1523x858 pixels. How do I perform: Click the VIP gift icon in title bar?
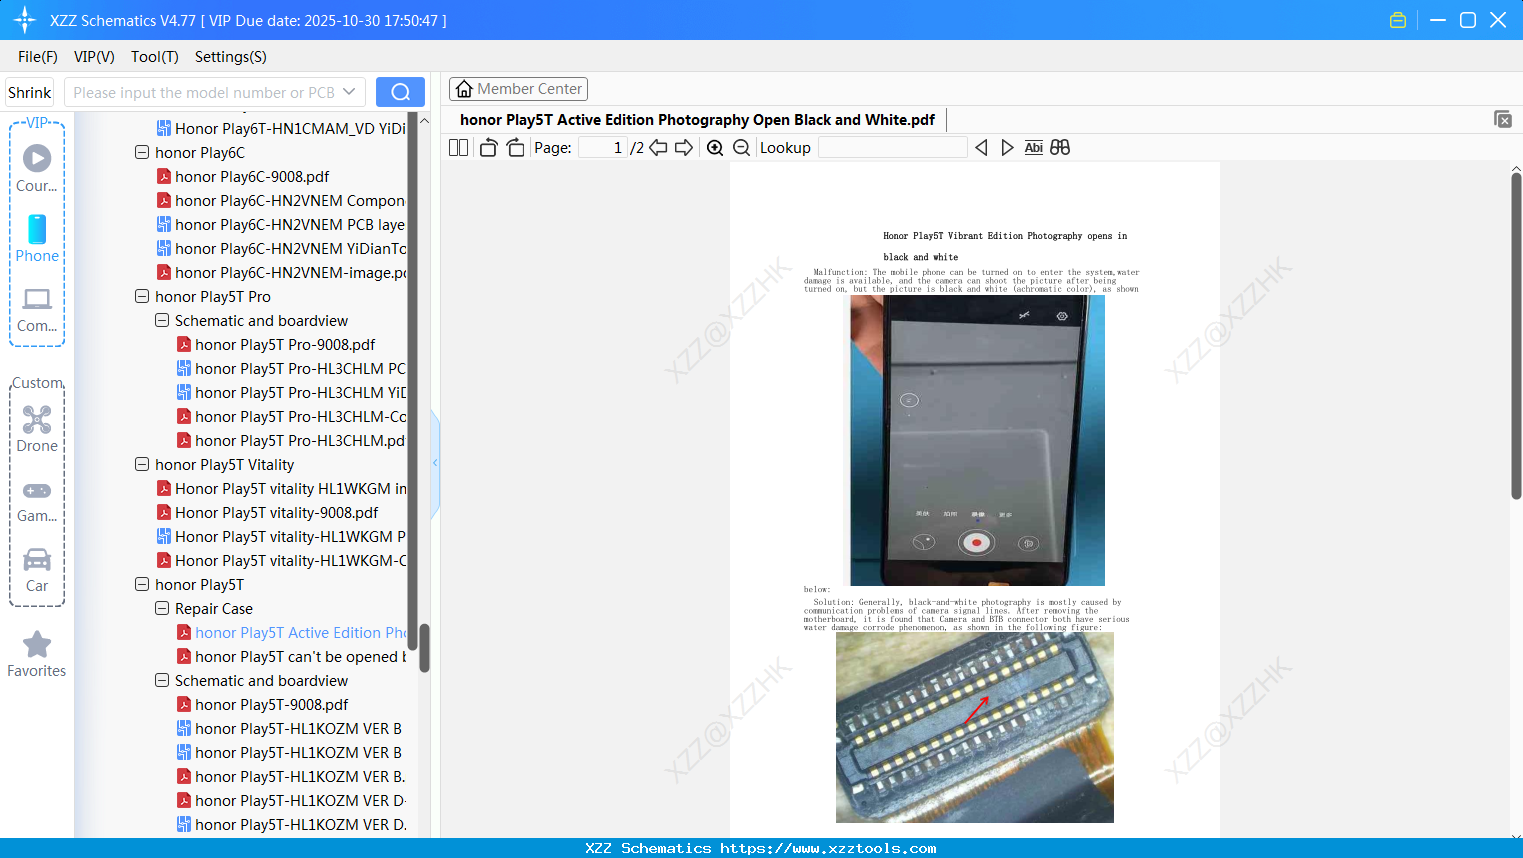[1398, 20]
